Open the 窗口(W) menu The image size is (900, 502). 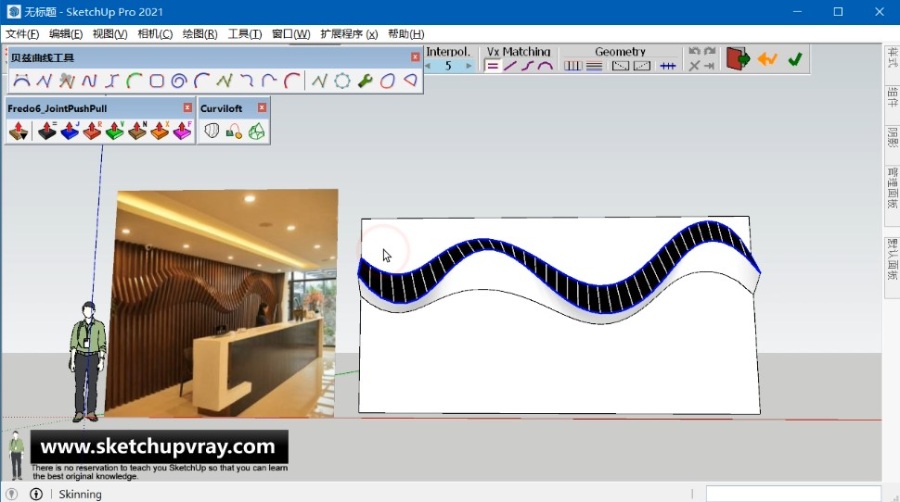[x=291, y=34]
